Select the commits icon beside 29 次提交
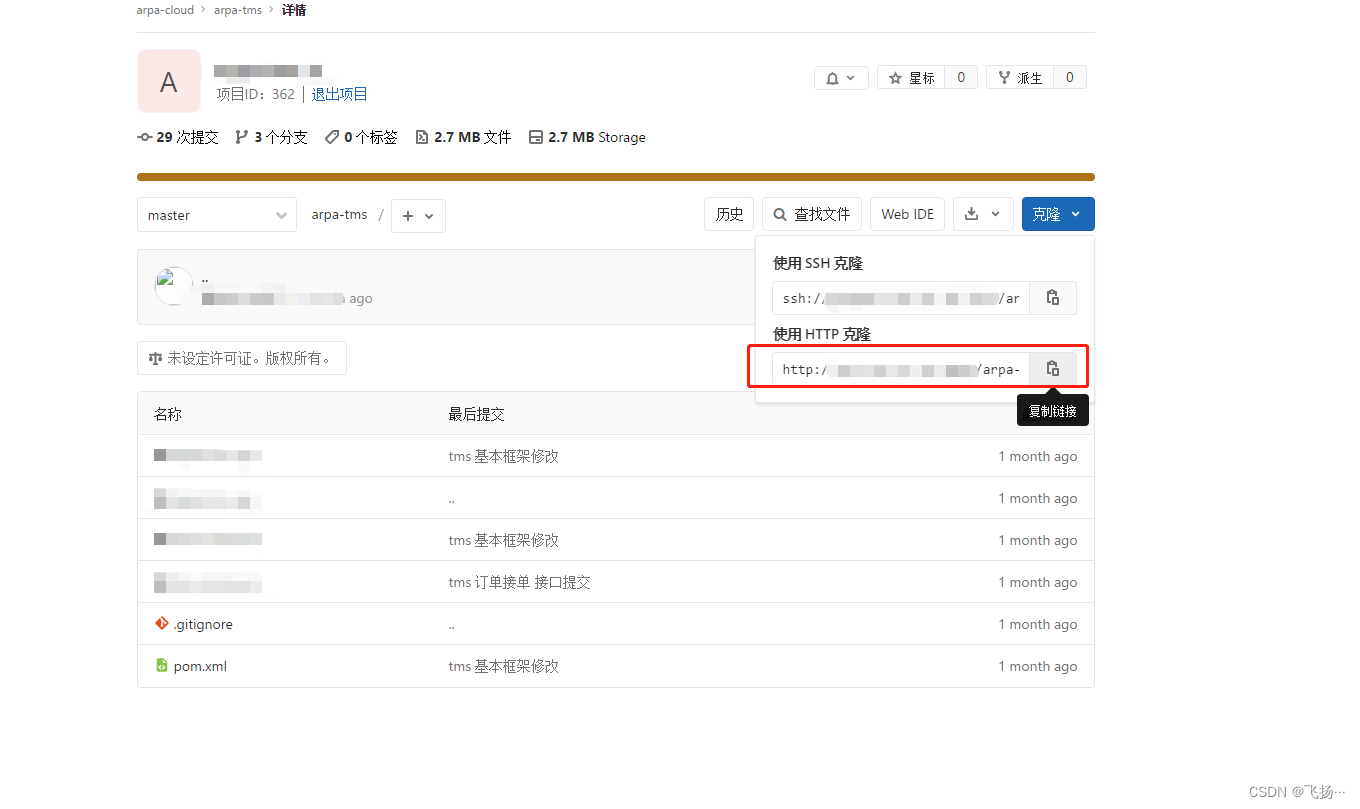This screenshot has height=809, width=1360. [145, 137]
